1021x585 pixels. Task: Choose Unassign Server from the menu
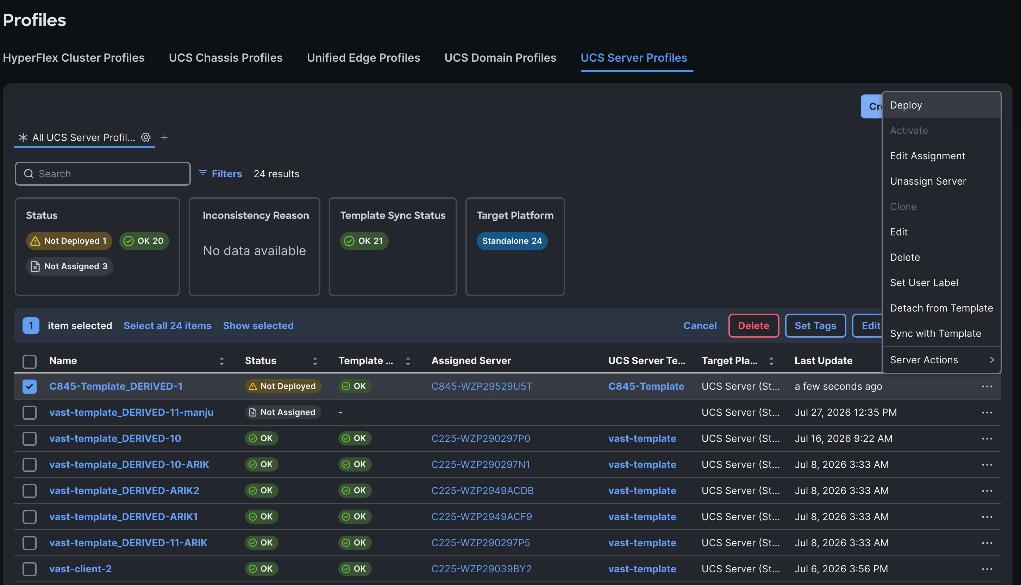[x=942, y=181]
